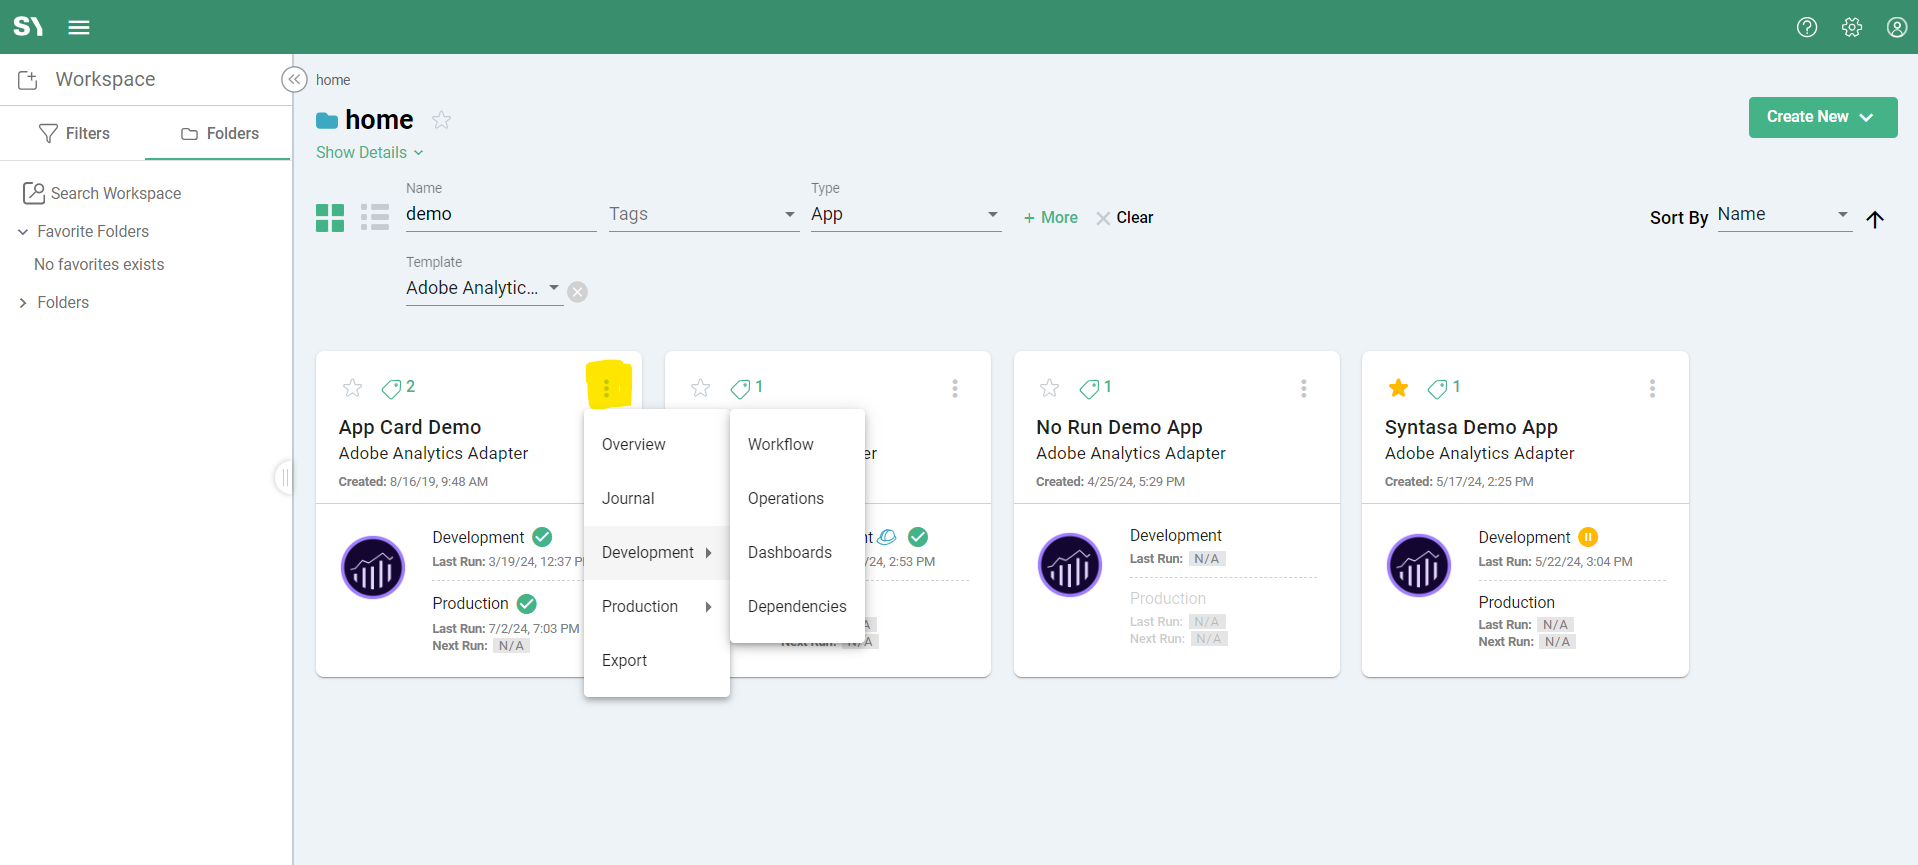
Task: Clear the Adobe Analytics template filter
Action: 577,292
